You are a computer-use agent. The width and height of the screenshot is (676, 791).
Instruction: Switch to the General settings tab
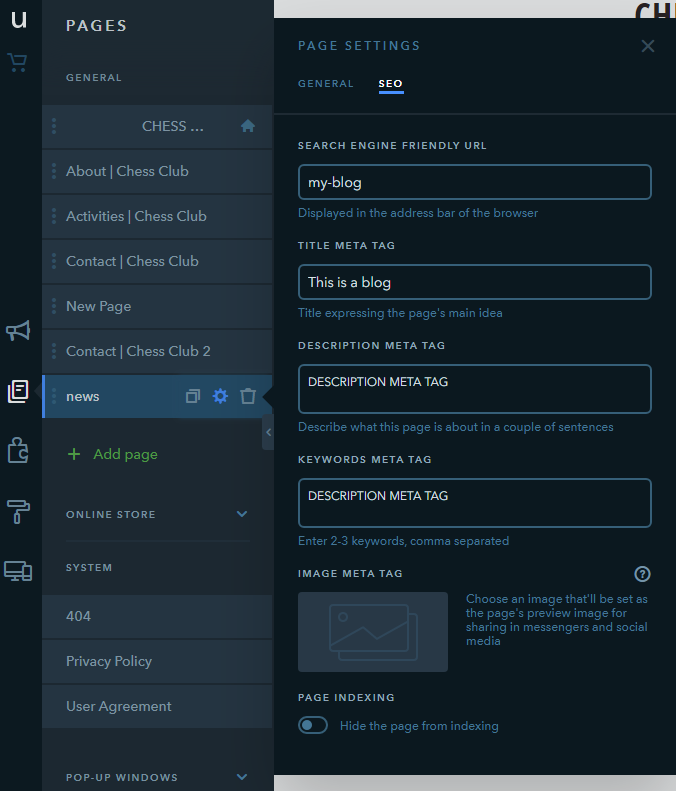(326, 84)
